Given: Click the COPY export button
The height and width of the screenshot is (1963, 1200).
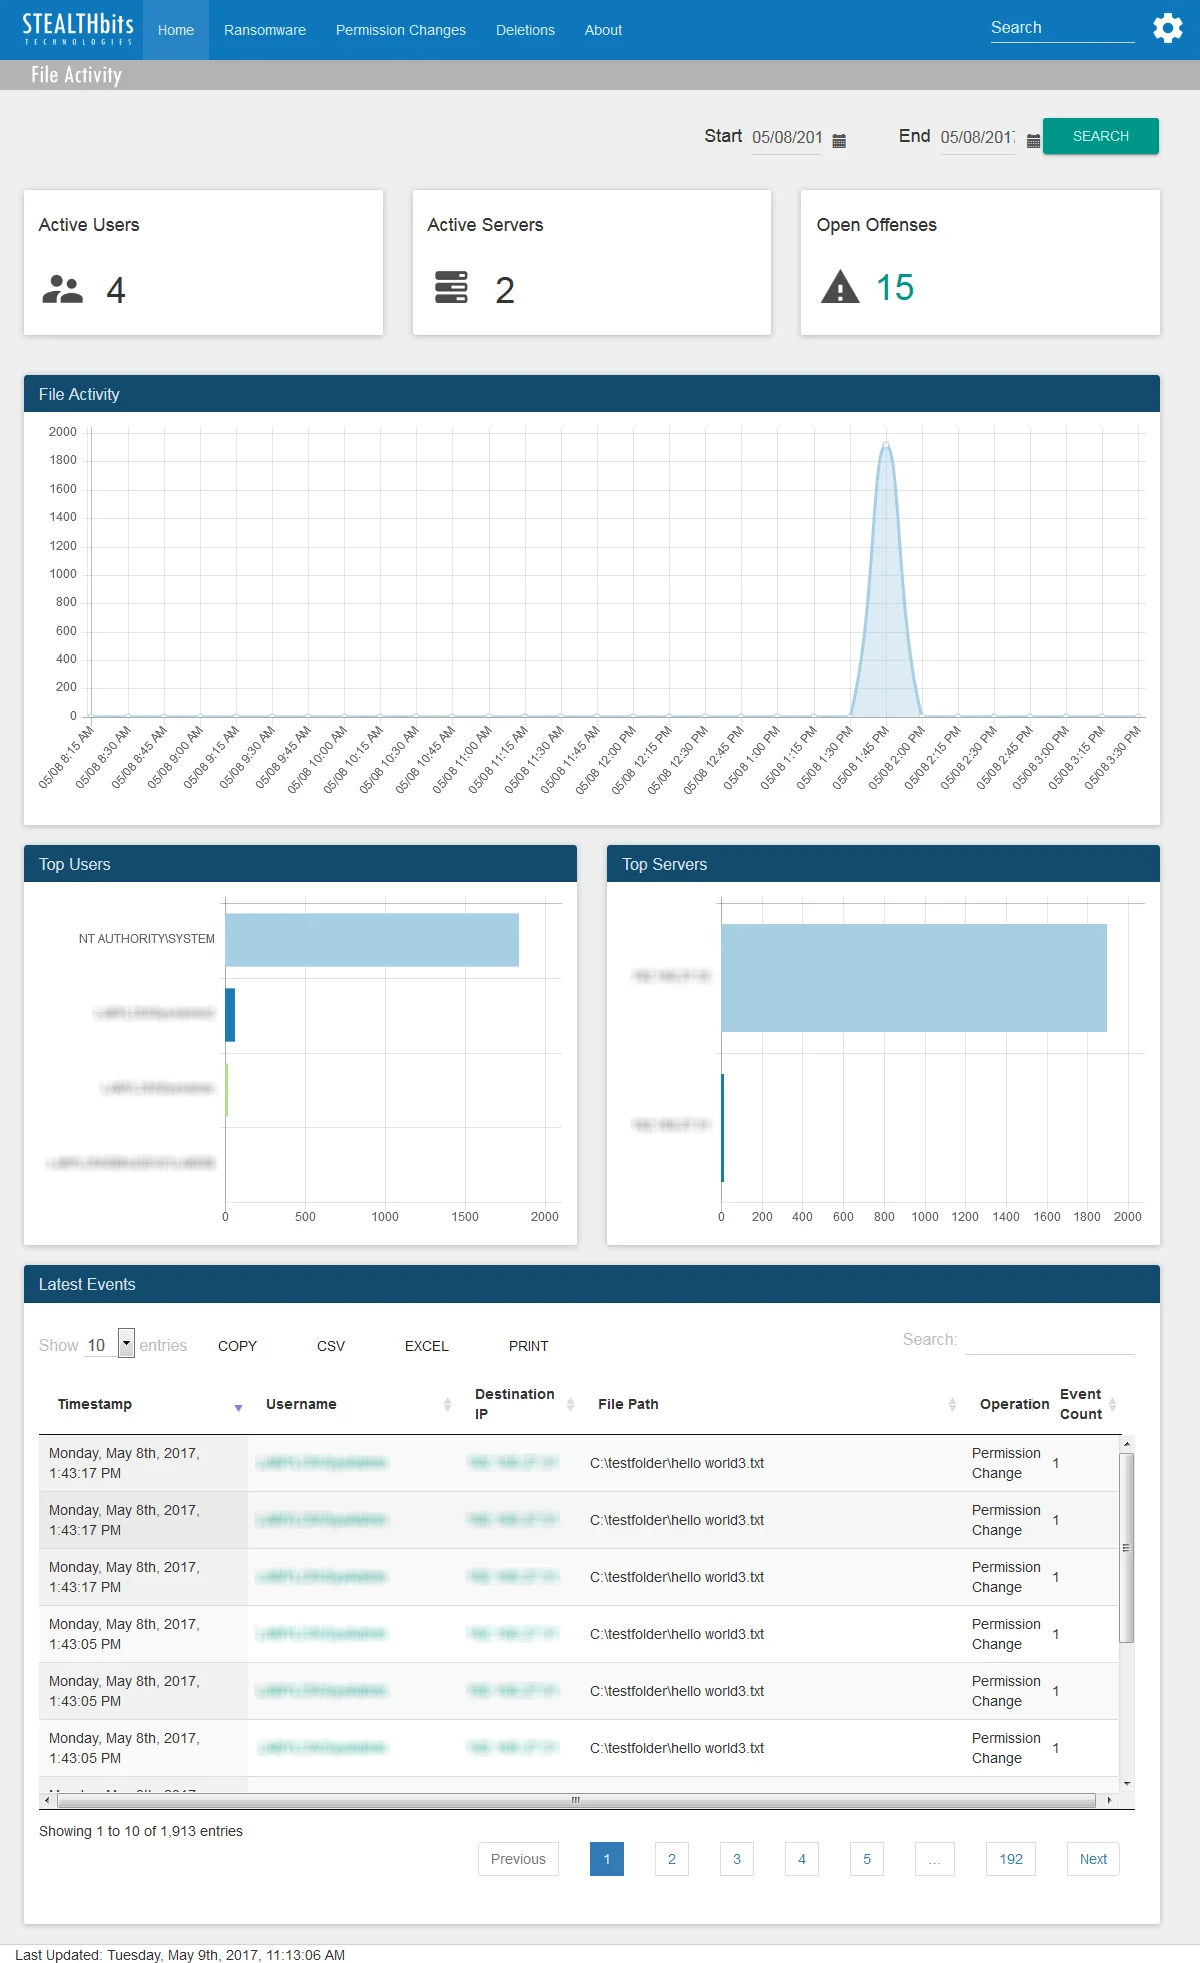Looking at the screenshot, I should click(x=238, y=1346).
